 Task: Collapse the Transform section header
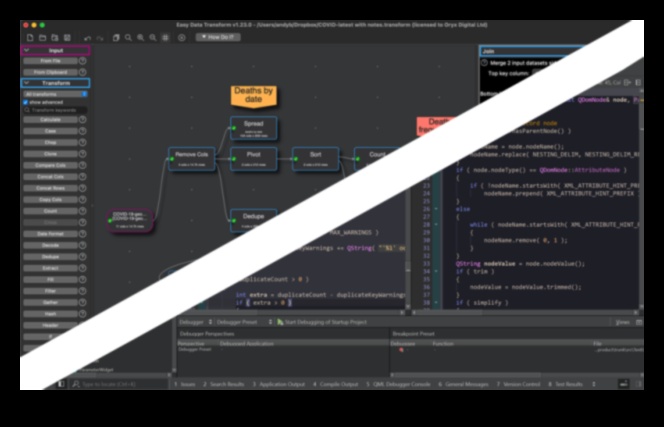point(55,83)
